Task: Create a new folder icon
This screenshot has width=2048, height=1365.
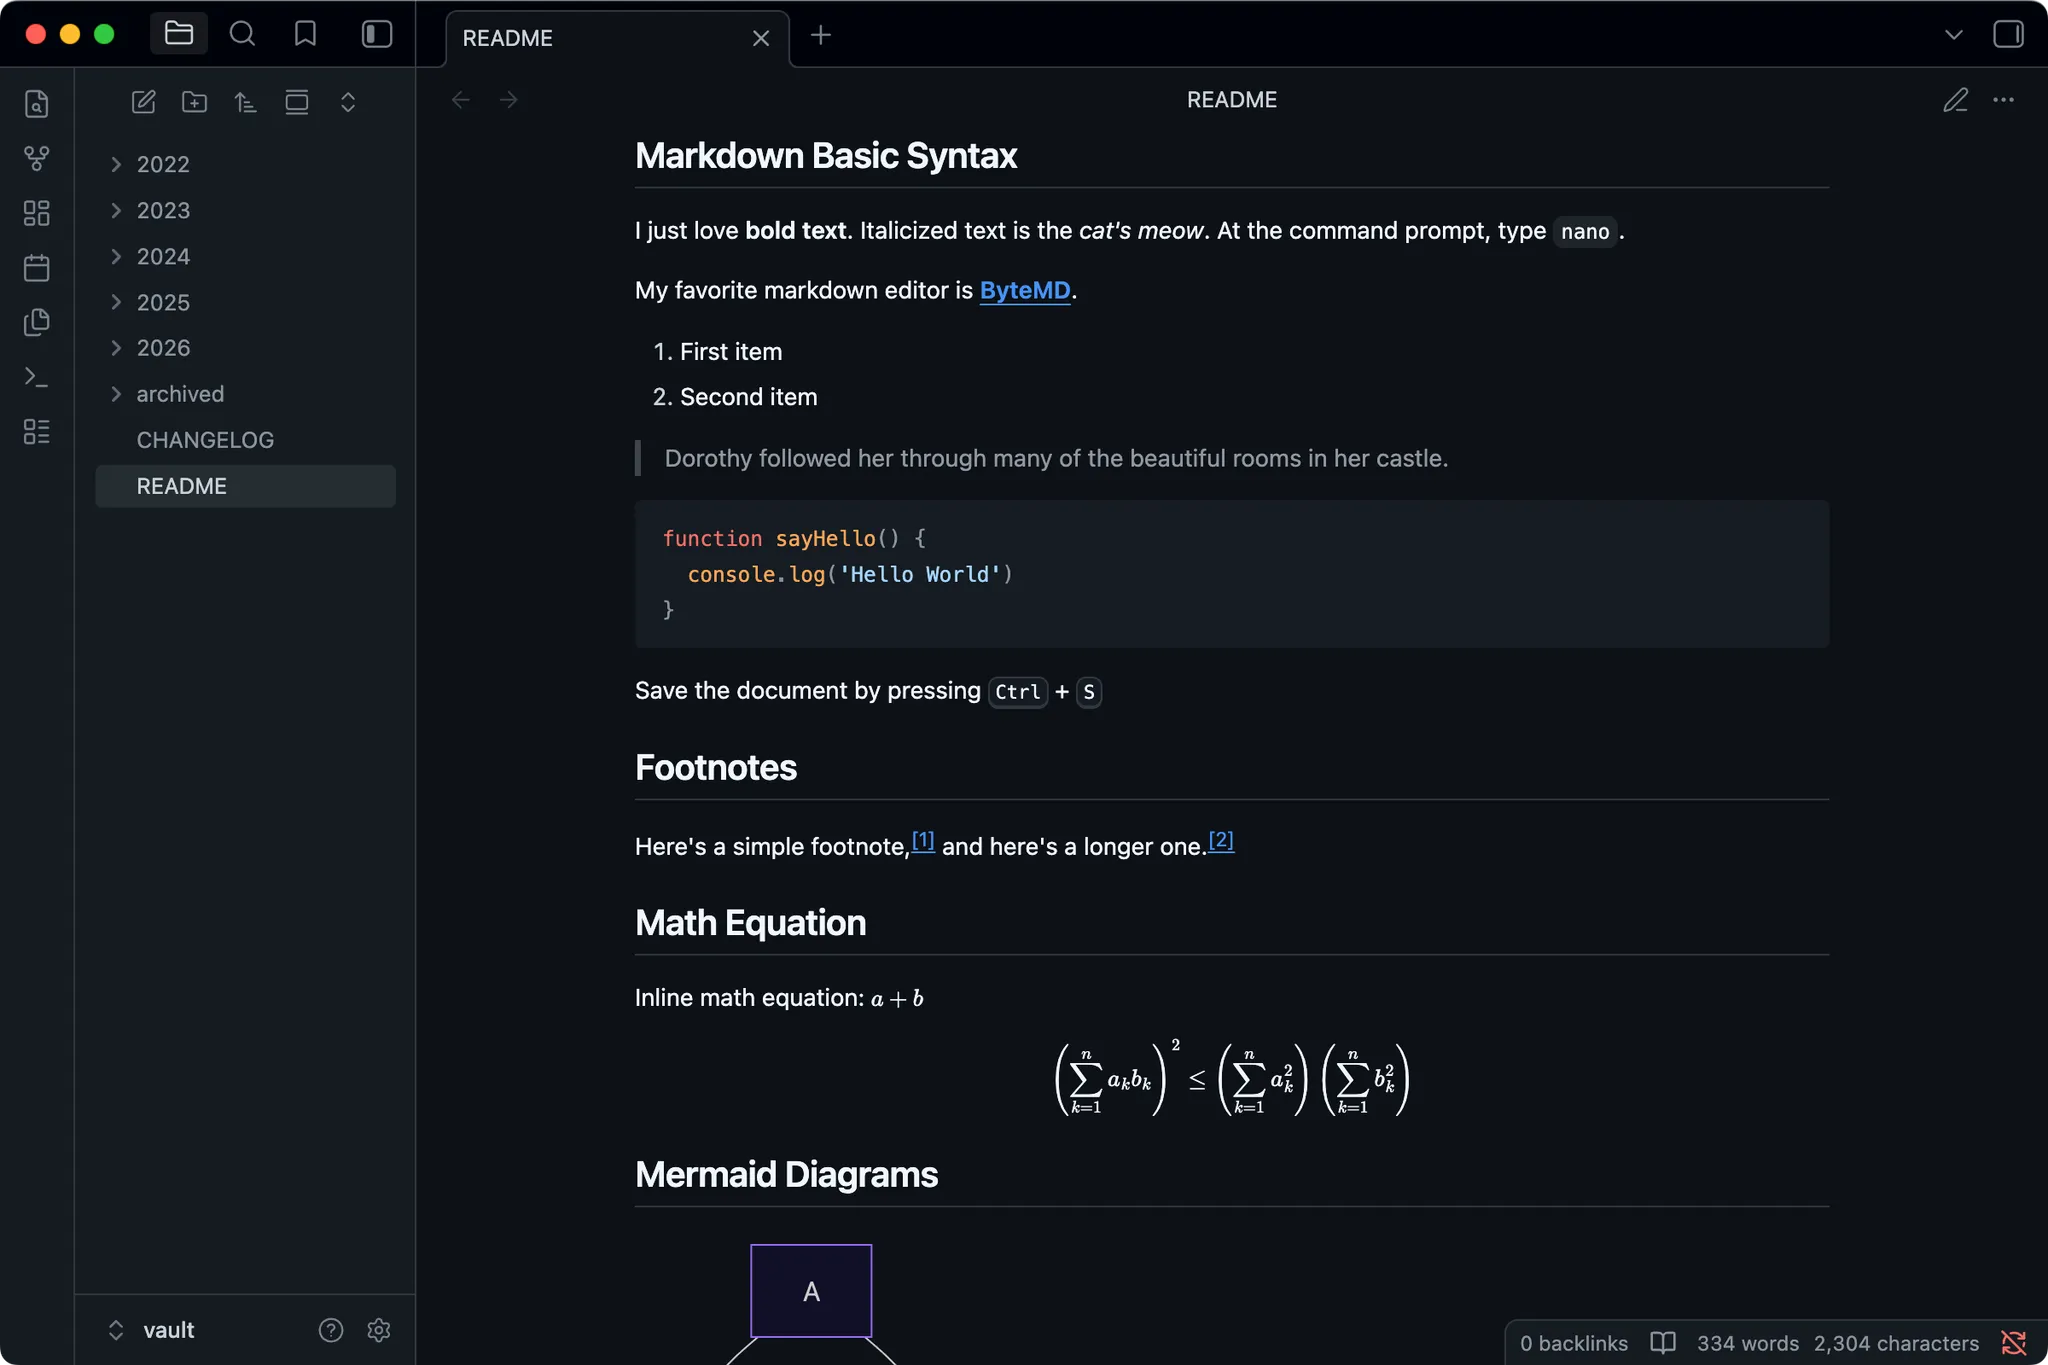Action: (195, 102)
